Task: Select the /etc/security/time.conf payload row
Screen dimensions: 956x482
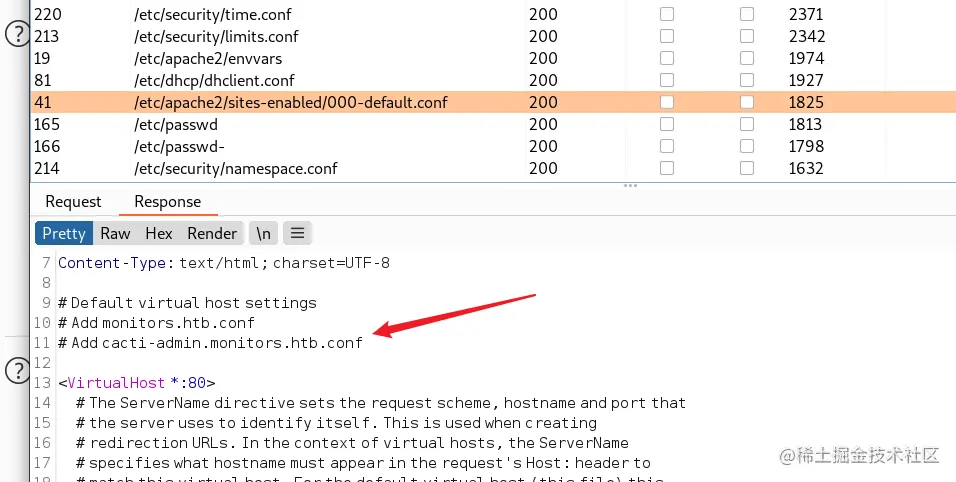Action: [493, 14]
